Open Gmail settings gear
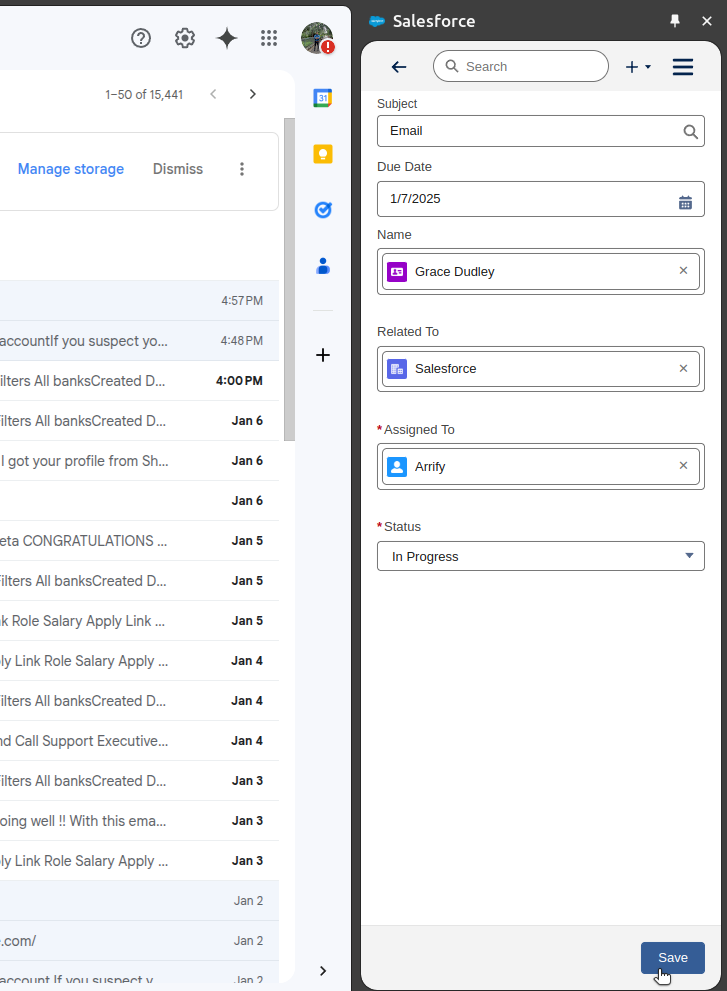 point(185,39)
